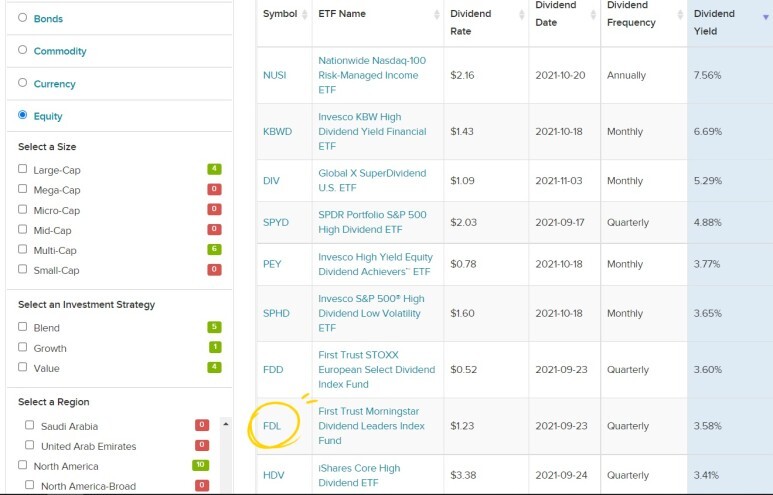This screenshot has height=495, width=773.
Task: Check the North America-Broad checkbox
Action: coord(30,485)
